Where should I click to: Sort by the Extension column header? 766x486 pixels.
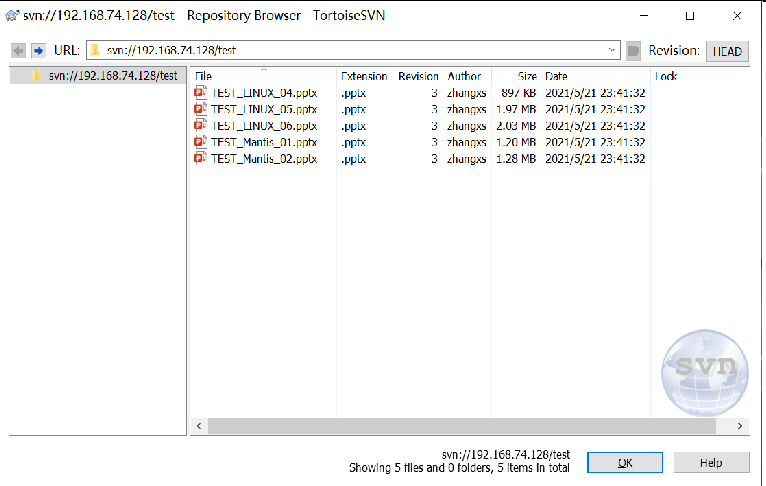[364, 76]
